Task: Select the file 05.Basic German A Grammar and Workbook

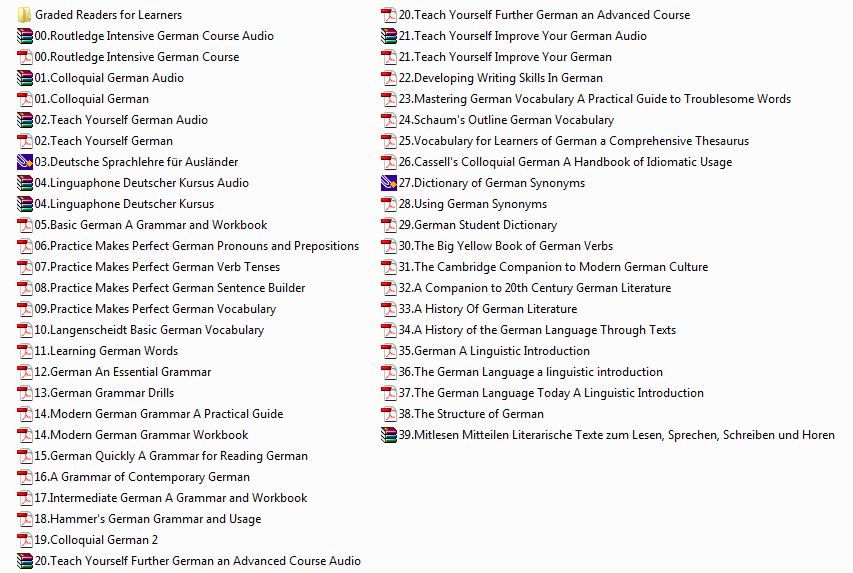Action: [151, 225]
